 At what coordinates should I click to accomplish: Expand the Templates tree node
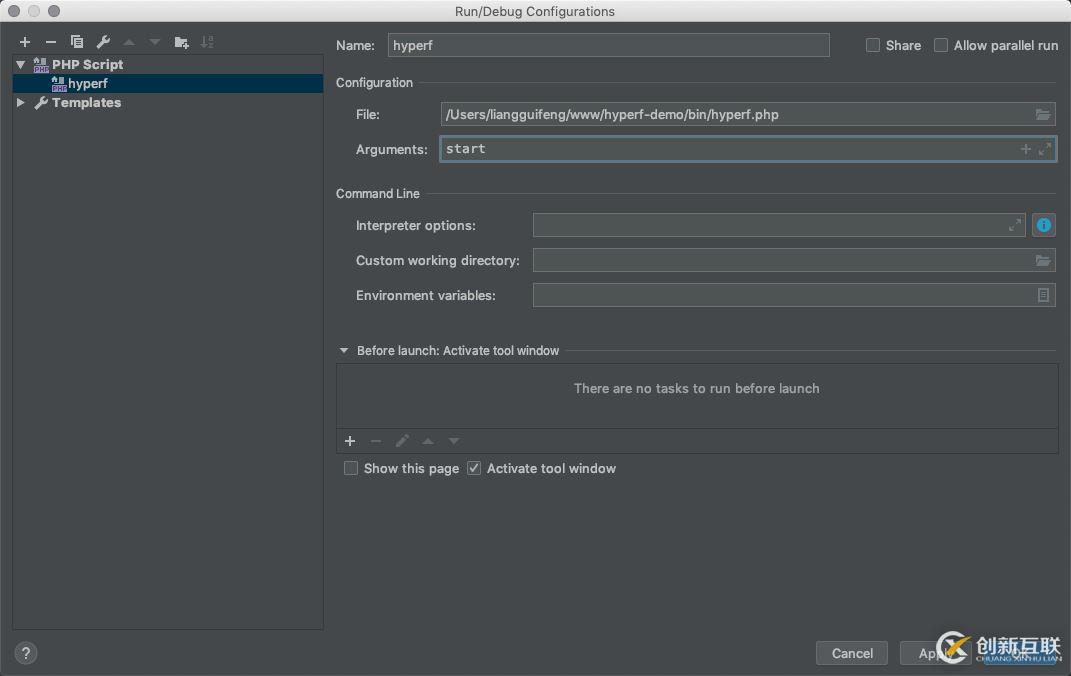click(x=21, y=103)
